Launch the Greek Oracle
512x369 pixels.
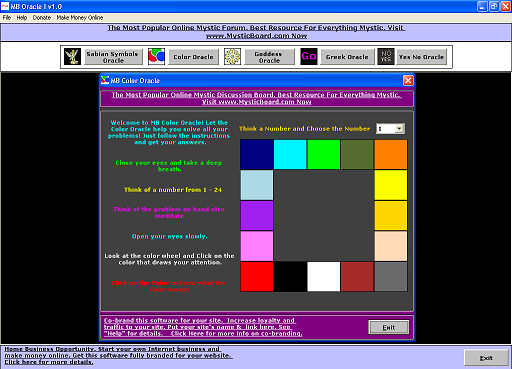pos(347,57)
